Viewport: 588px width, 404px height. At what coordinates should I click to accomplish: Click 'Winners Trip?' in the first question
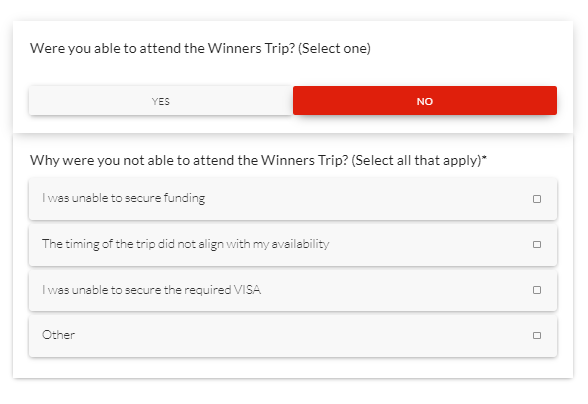point(252,48)
